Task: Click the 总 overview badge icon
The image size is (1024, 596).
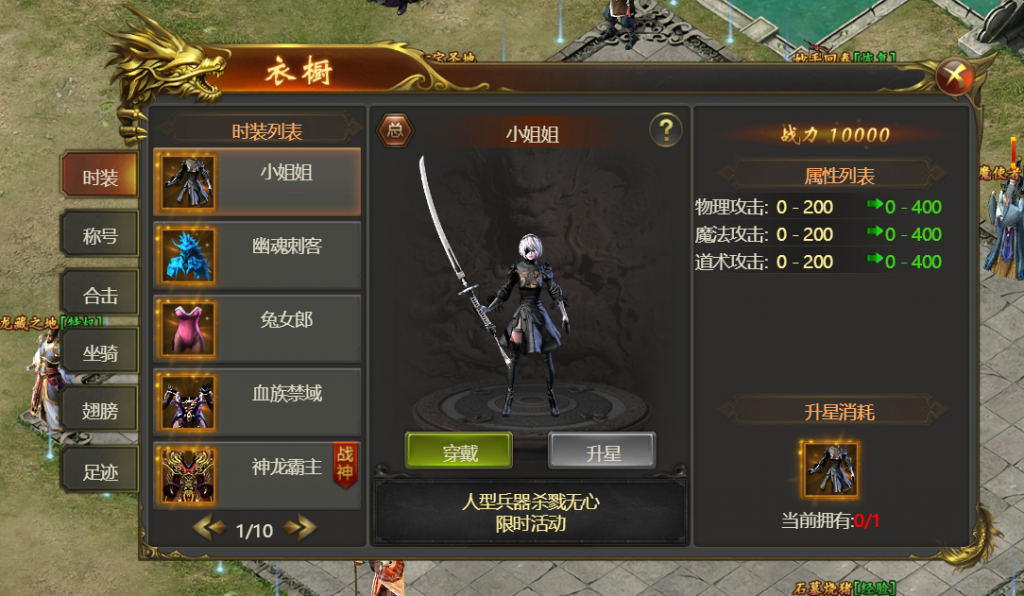Action: [x=395, y=130]
